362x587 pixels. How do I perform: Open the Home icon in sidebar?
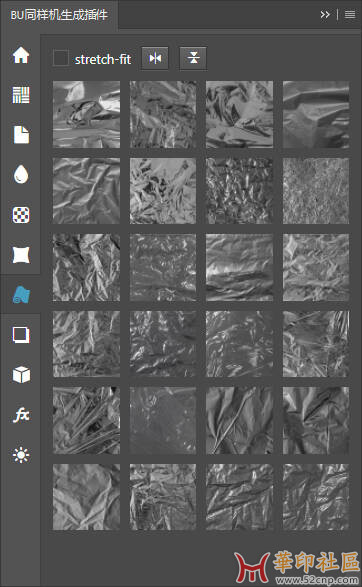[x=21, y=55]
